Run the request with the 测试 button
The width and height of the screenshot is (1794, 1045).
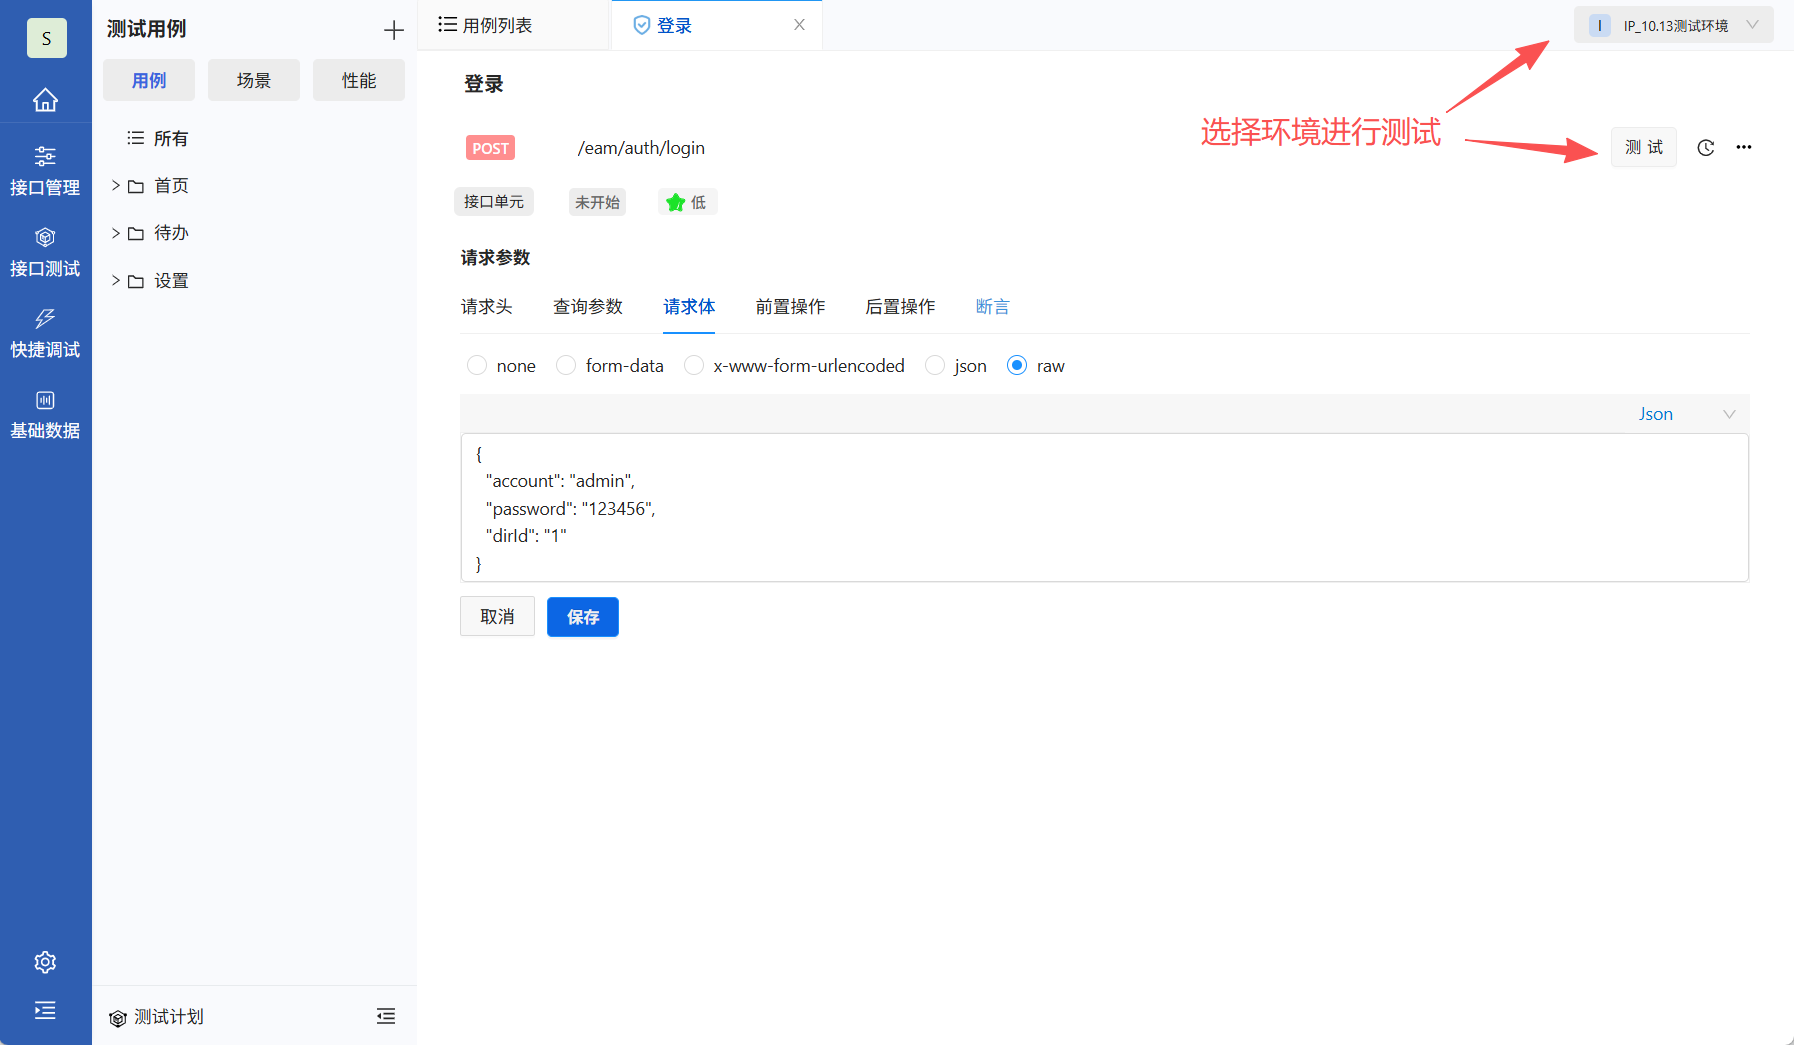click(x=1643, y=147)
